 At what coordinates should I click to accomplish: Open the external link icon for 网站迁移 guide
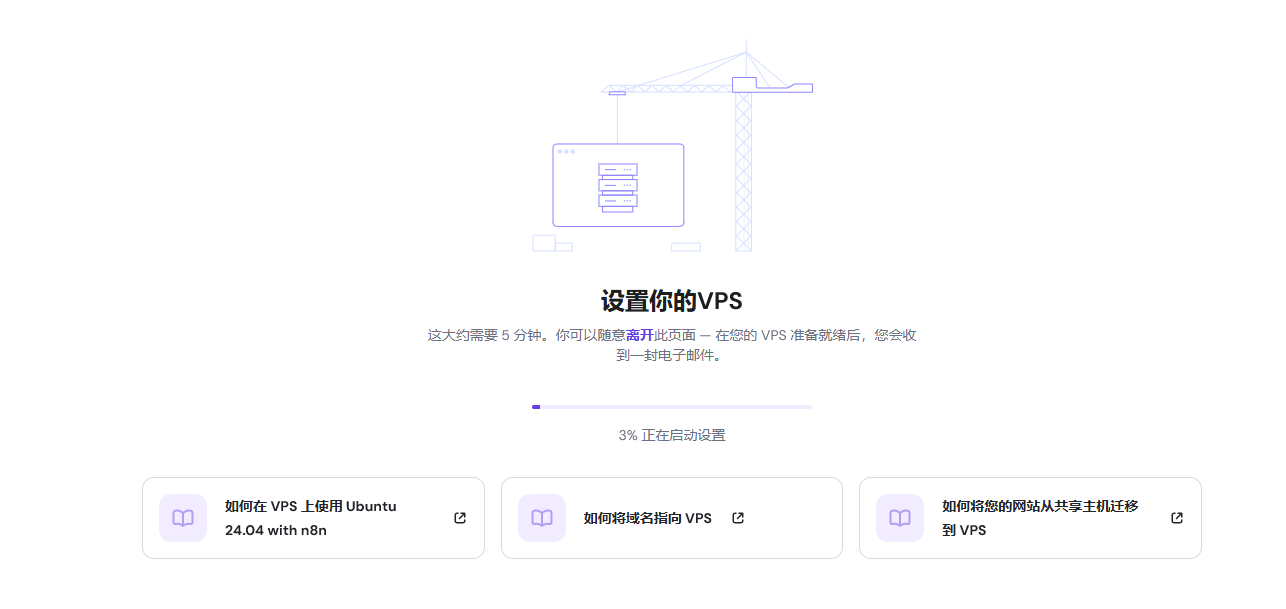[1177, 518]
